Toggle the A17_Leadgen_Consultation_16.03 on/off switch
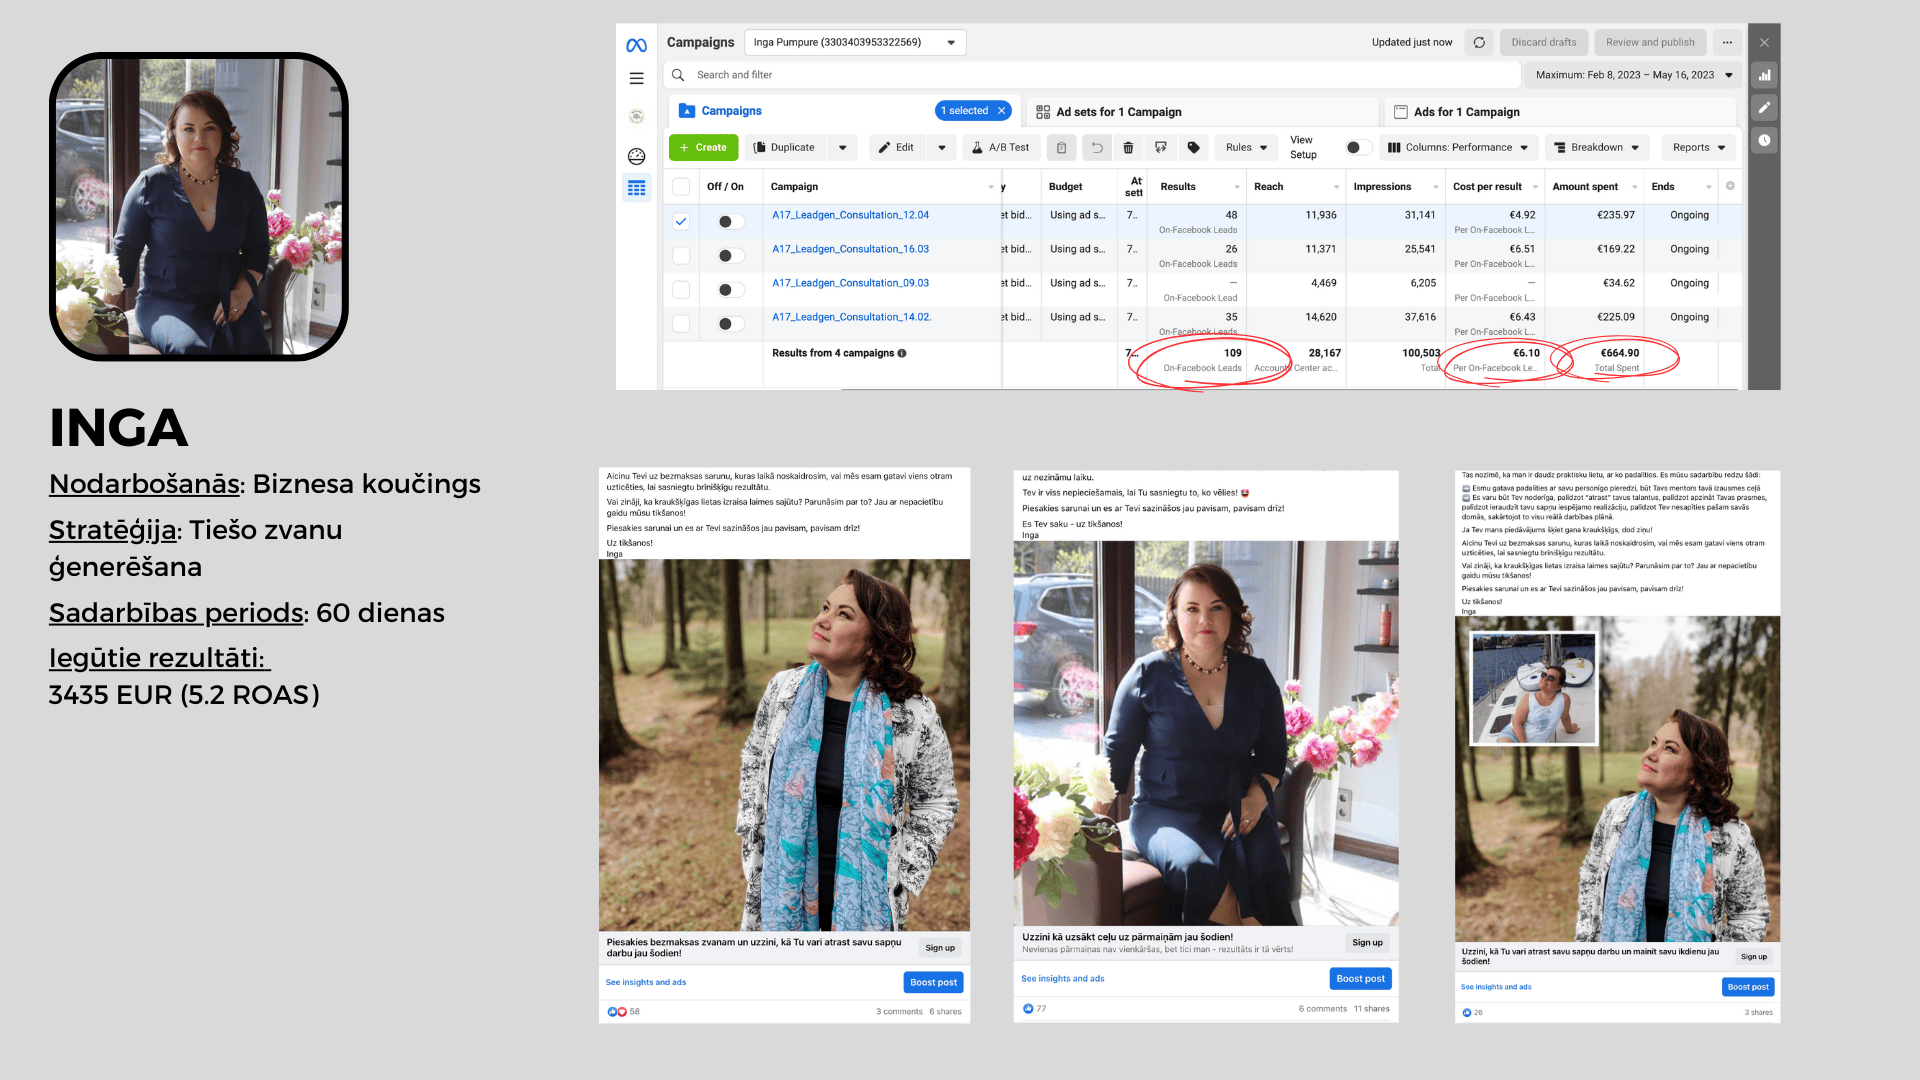The height and width of the screenshot is (1080, 1920). click(730, 256)
